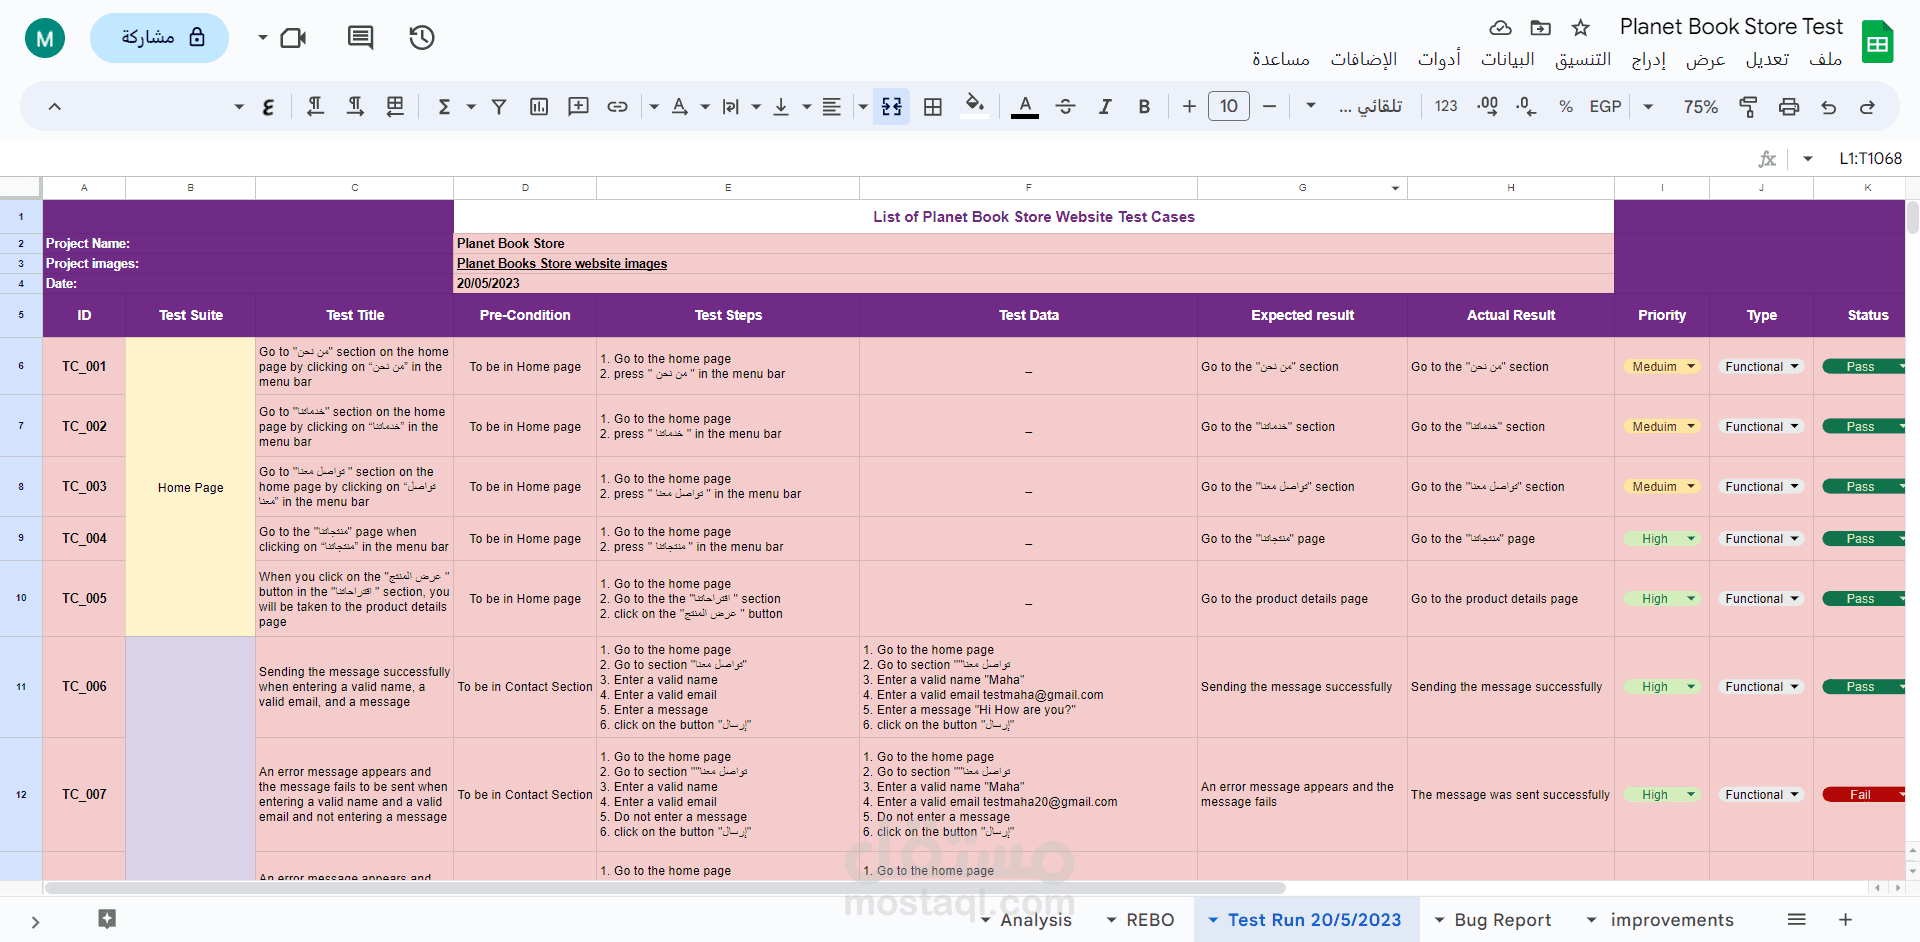Toggle the highlighted merge cells button
1920x942 pixels.
[x=891, y=106]
